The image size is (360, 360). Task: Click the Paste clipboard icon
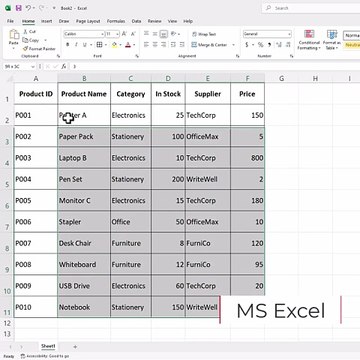[14, 35]
